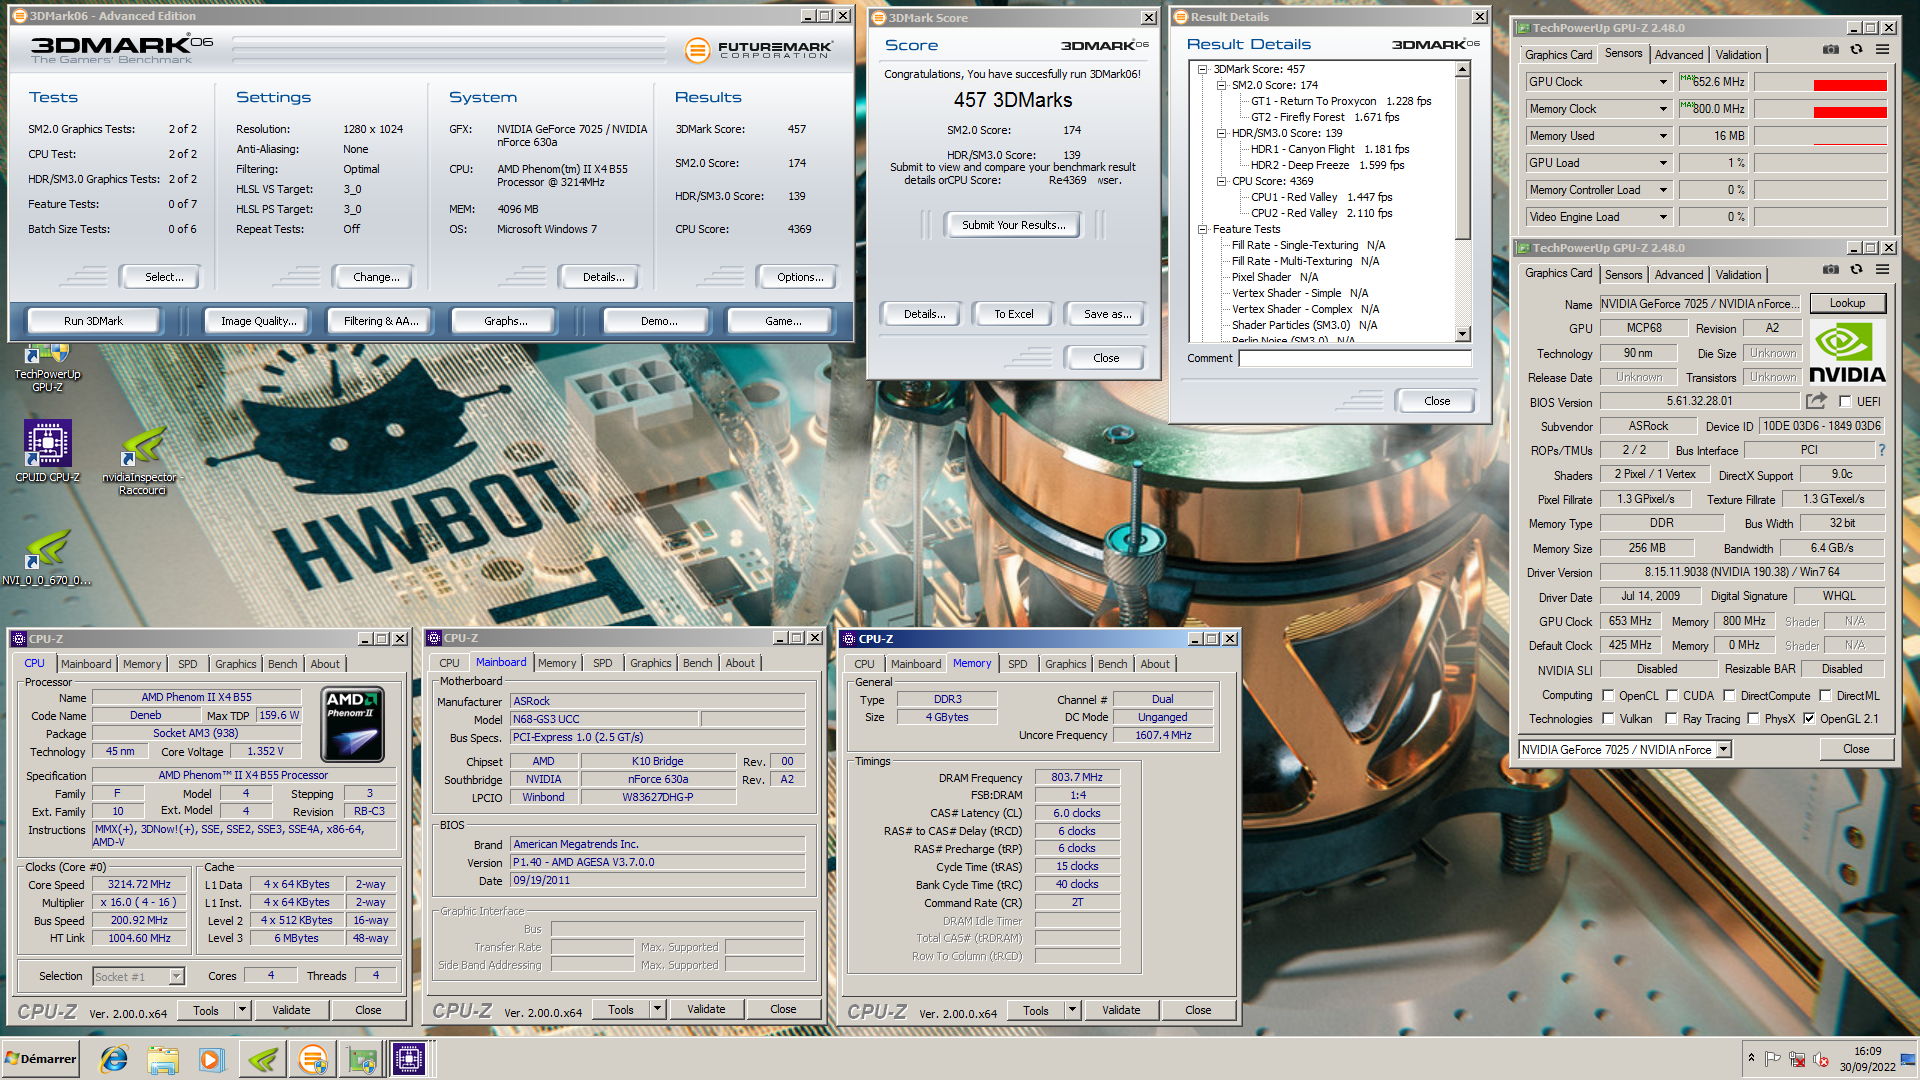This screenshot has width=1920, height=1080.
Task: Toggle CUDA checkbox in GPU-Z
Action: click(x=1672, y=696)
